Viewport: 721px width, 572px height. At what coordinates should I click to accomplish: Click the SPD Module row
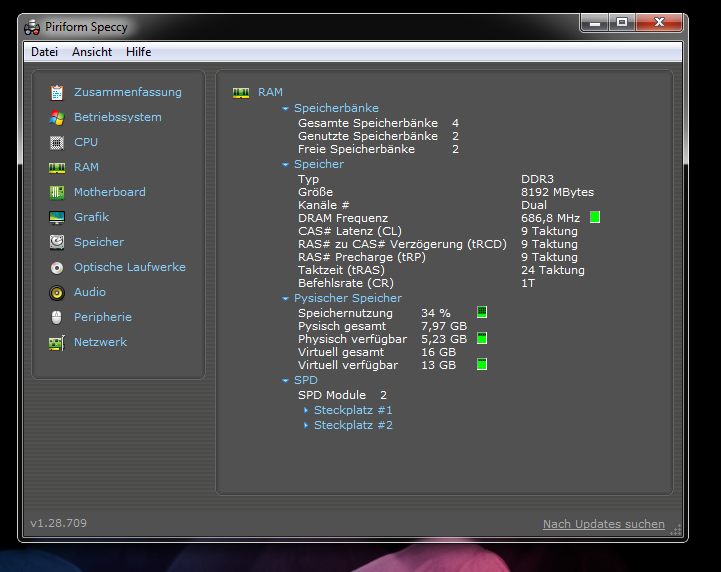coord(343,395)
